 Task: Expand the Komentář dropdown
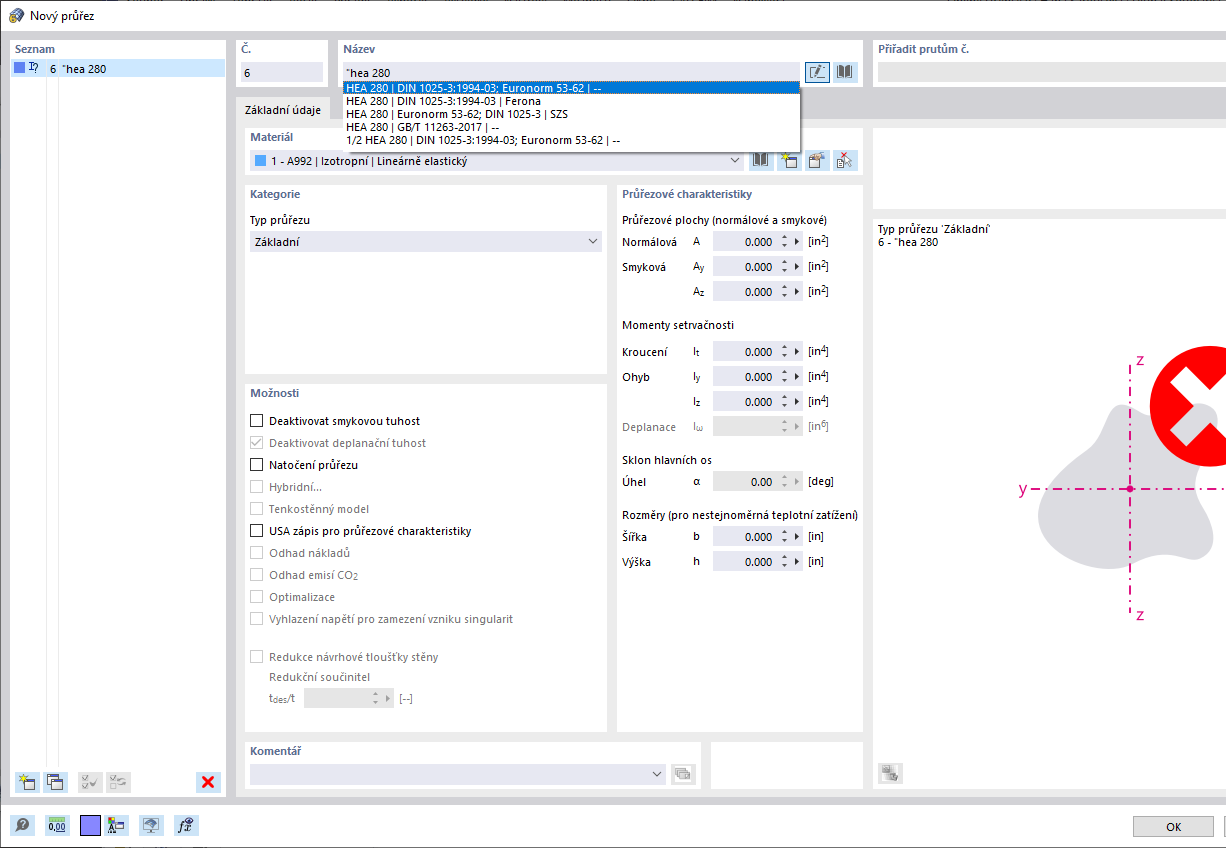coord(657,774)
